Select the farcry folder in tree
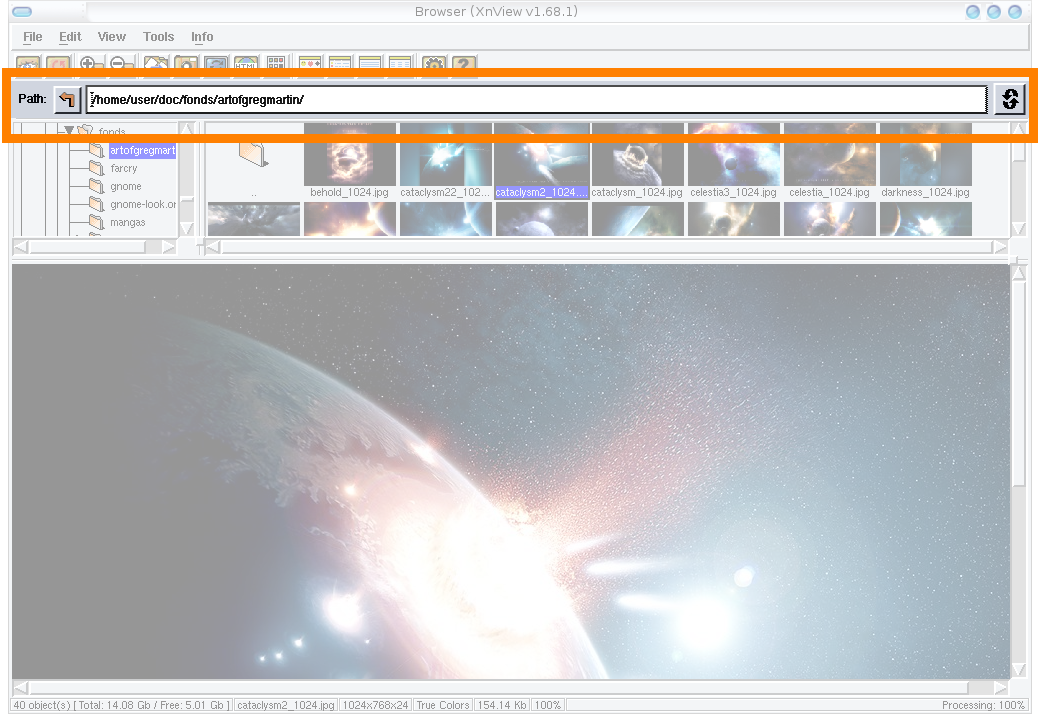The width and height of the screenshot is (1040, 714). click(x=123, y=168)
